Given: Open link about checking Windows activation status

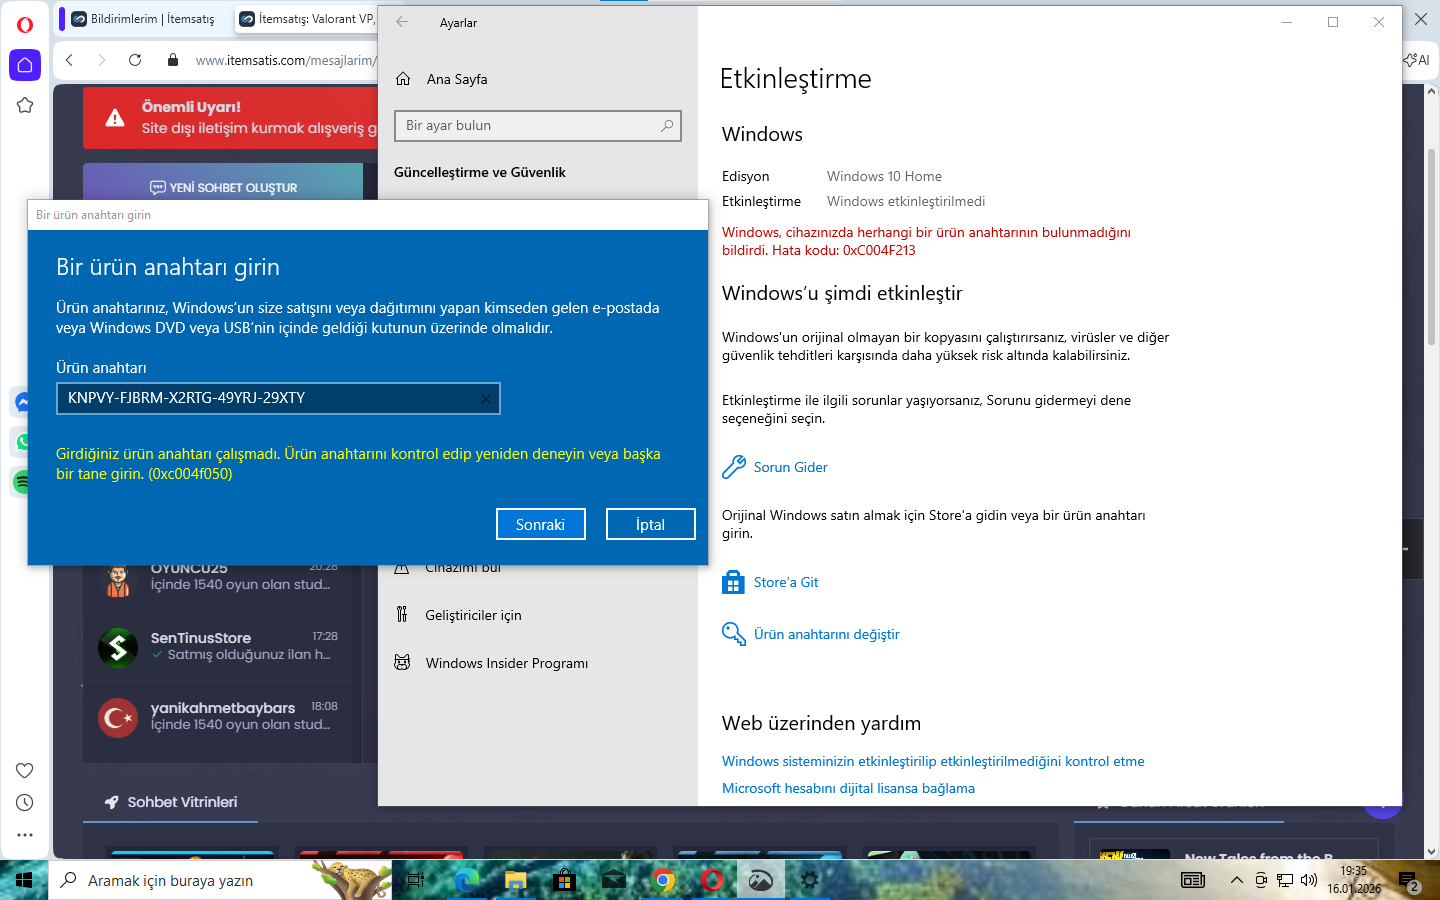Looking at the screenshot, I should coord(933,761).
